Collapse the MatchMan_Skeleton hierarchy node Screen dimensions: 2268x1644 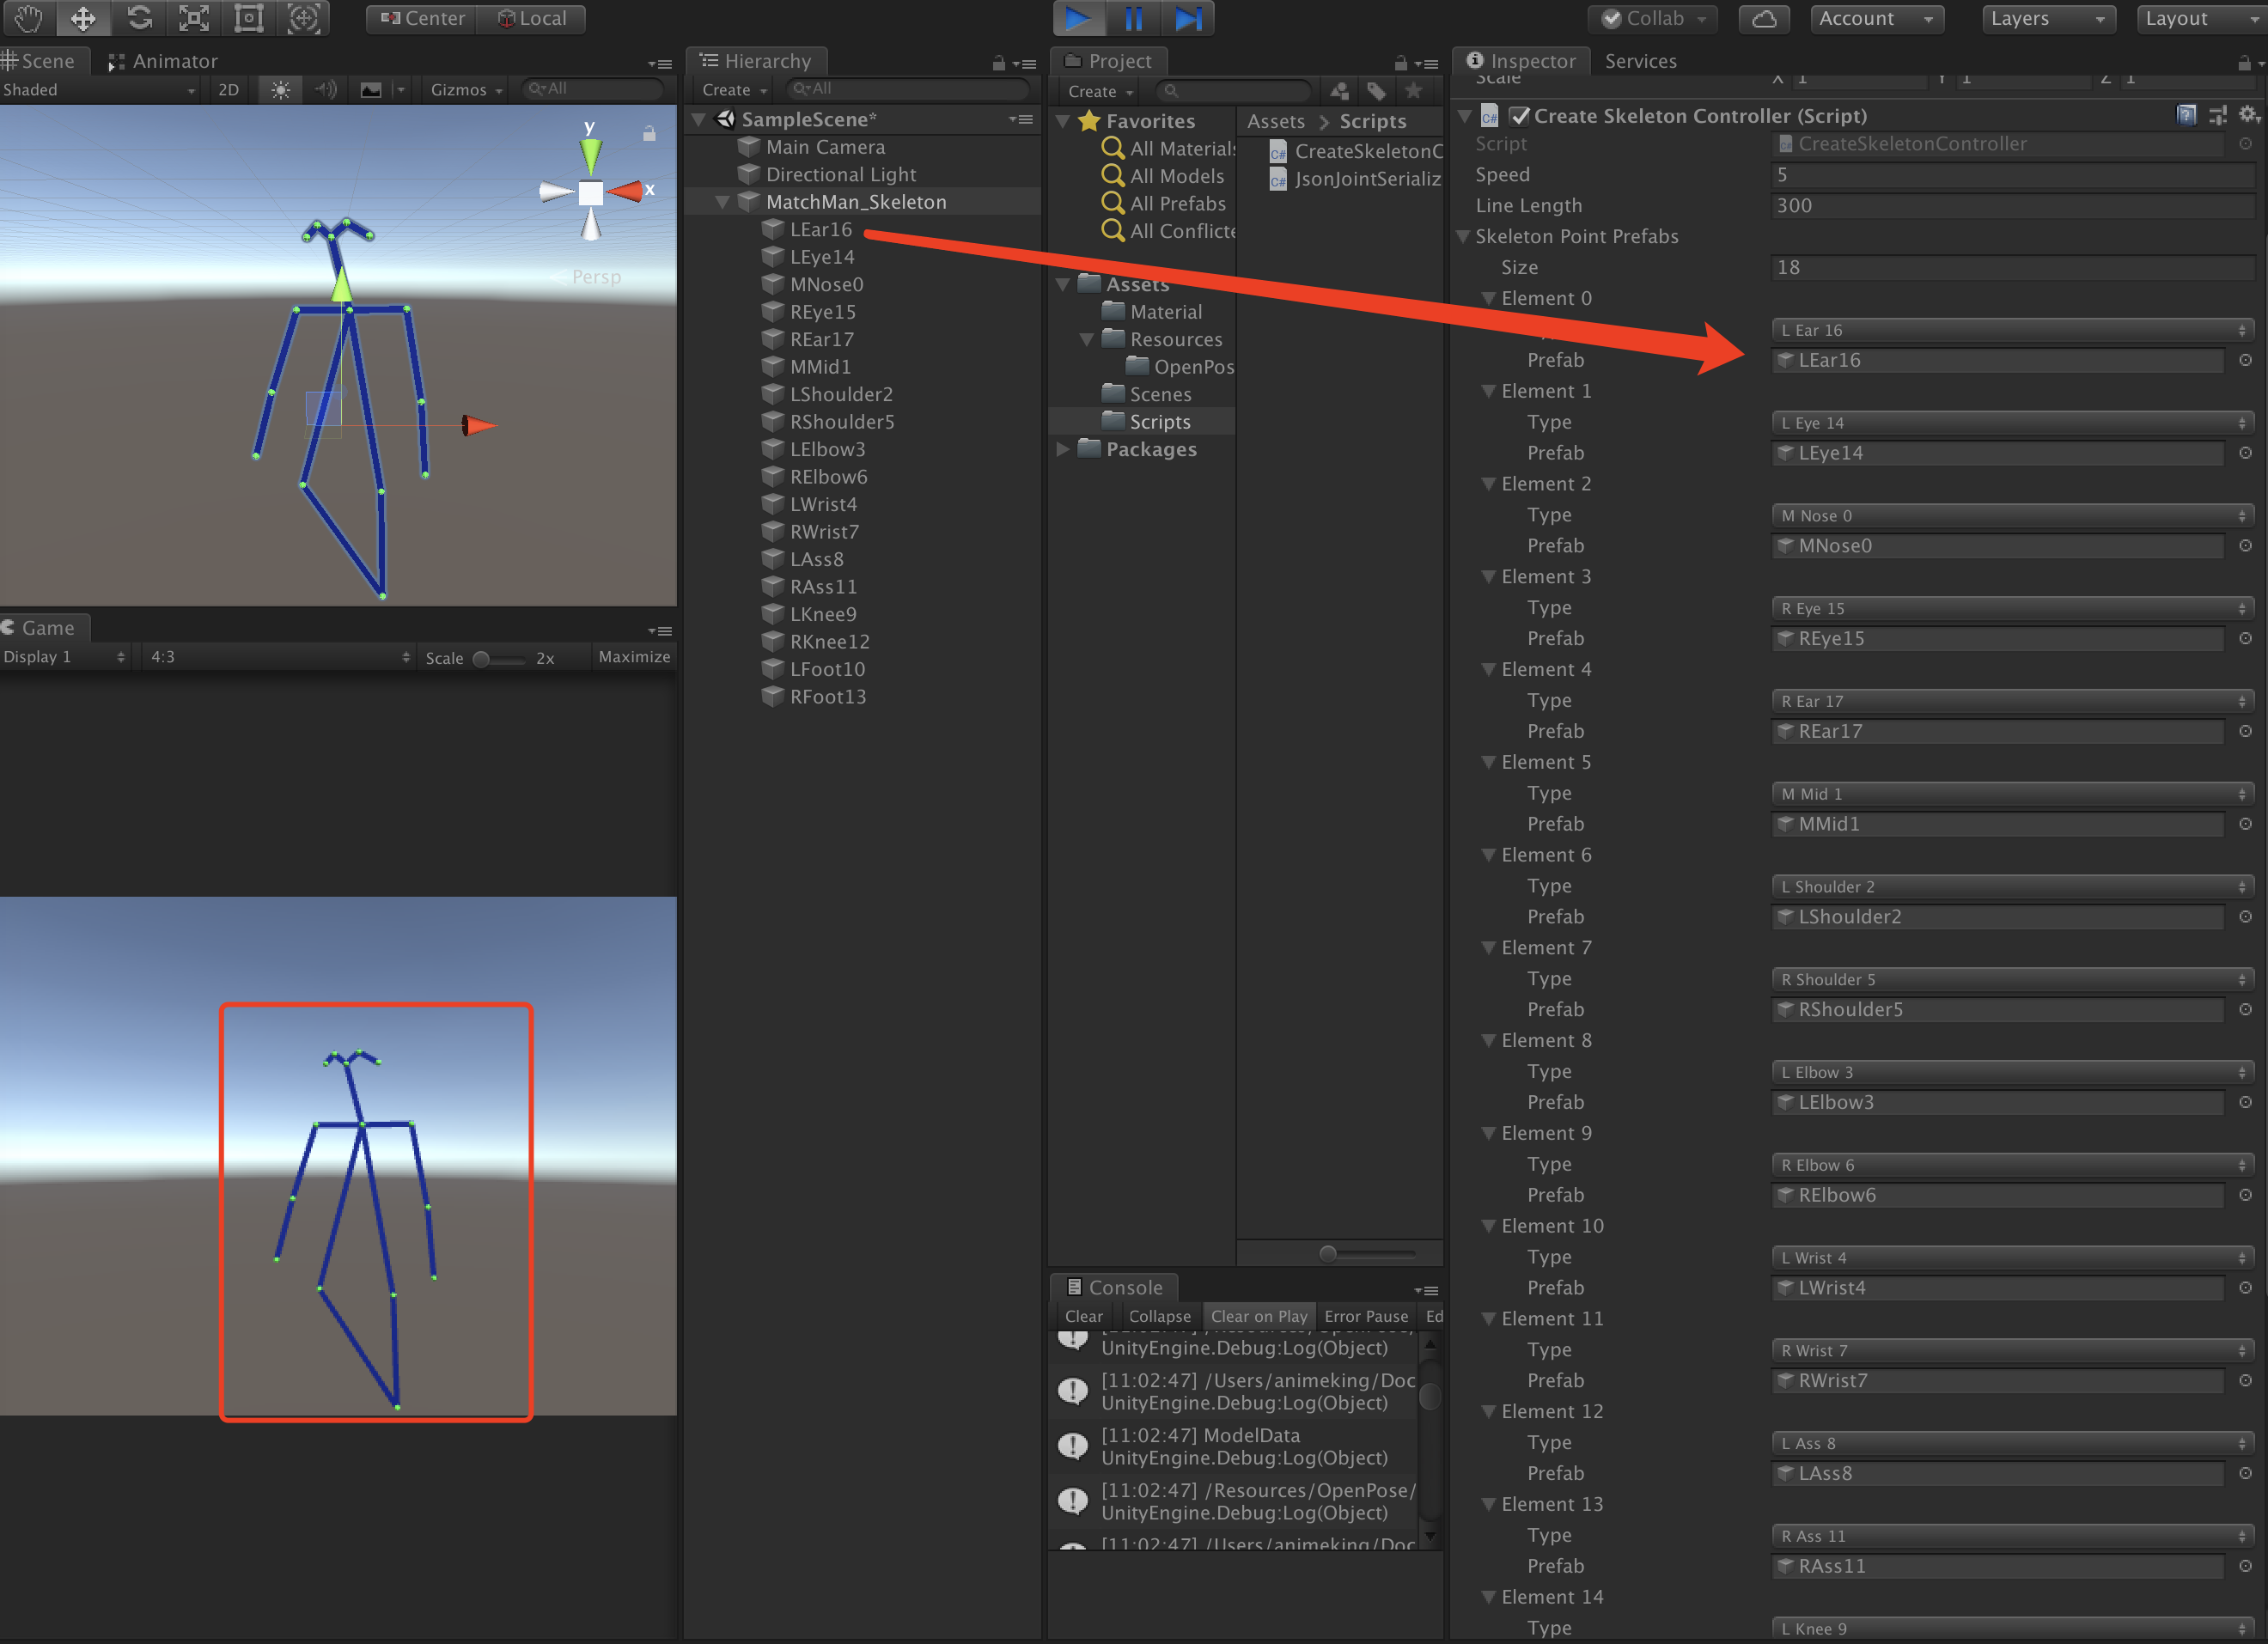[x=722, y=202]
